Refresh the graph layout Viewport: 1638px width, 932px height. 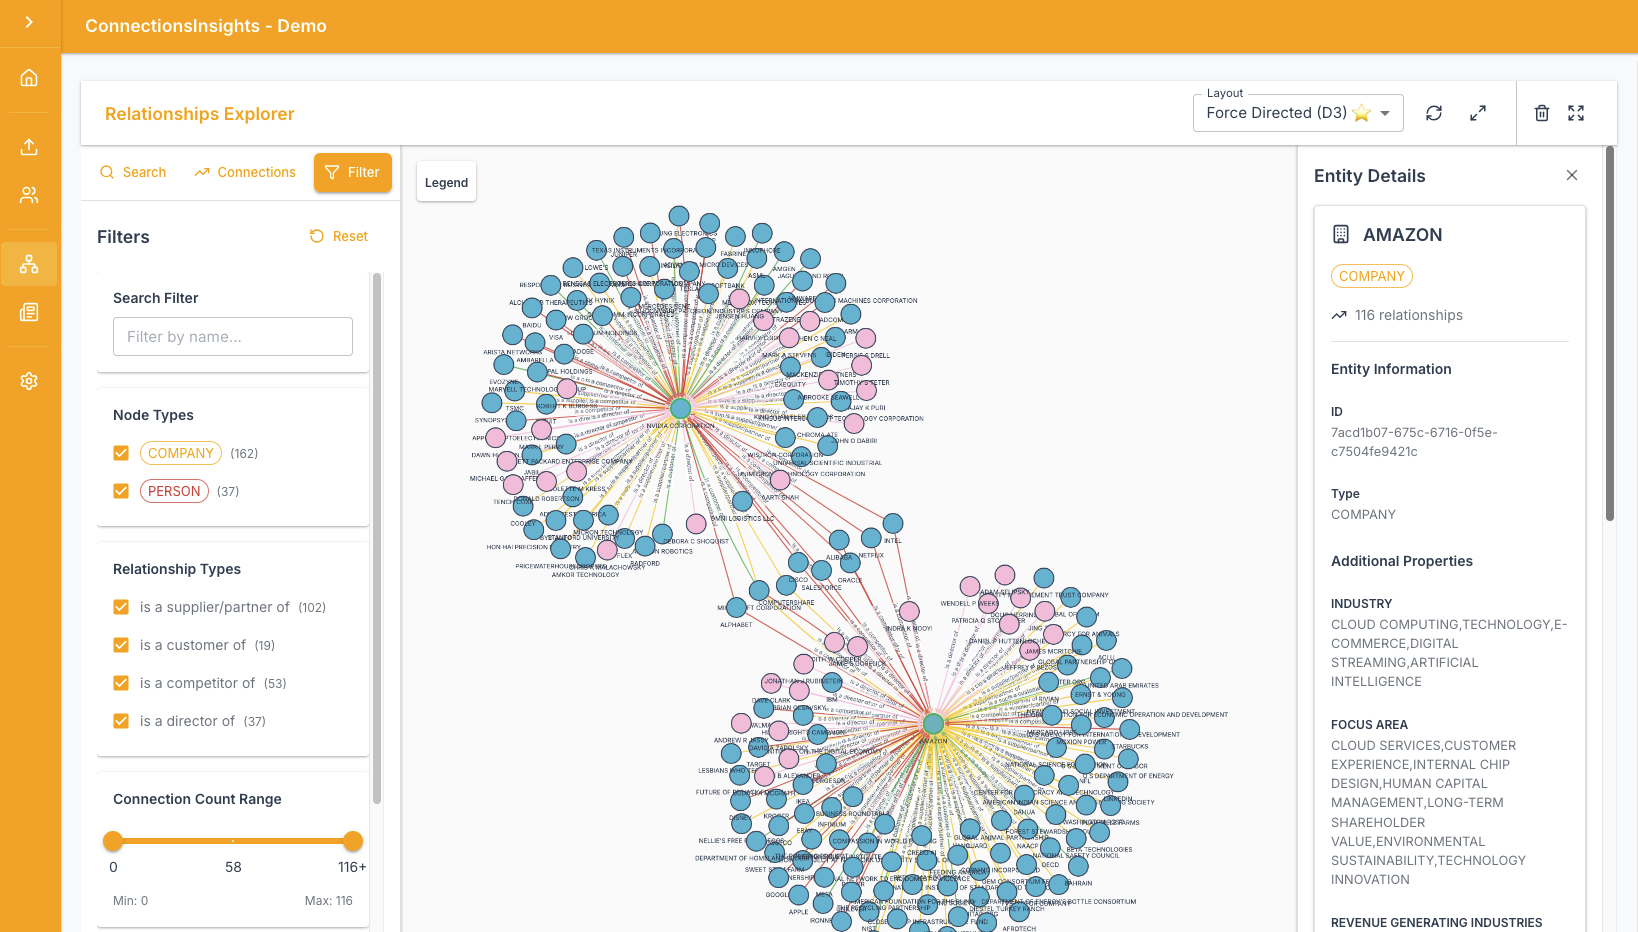click(1434, 113)
